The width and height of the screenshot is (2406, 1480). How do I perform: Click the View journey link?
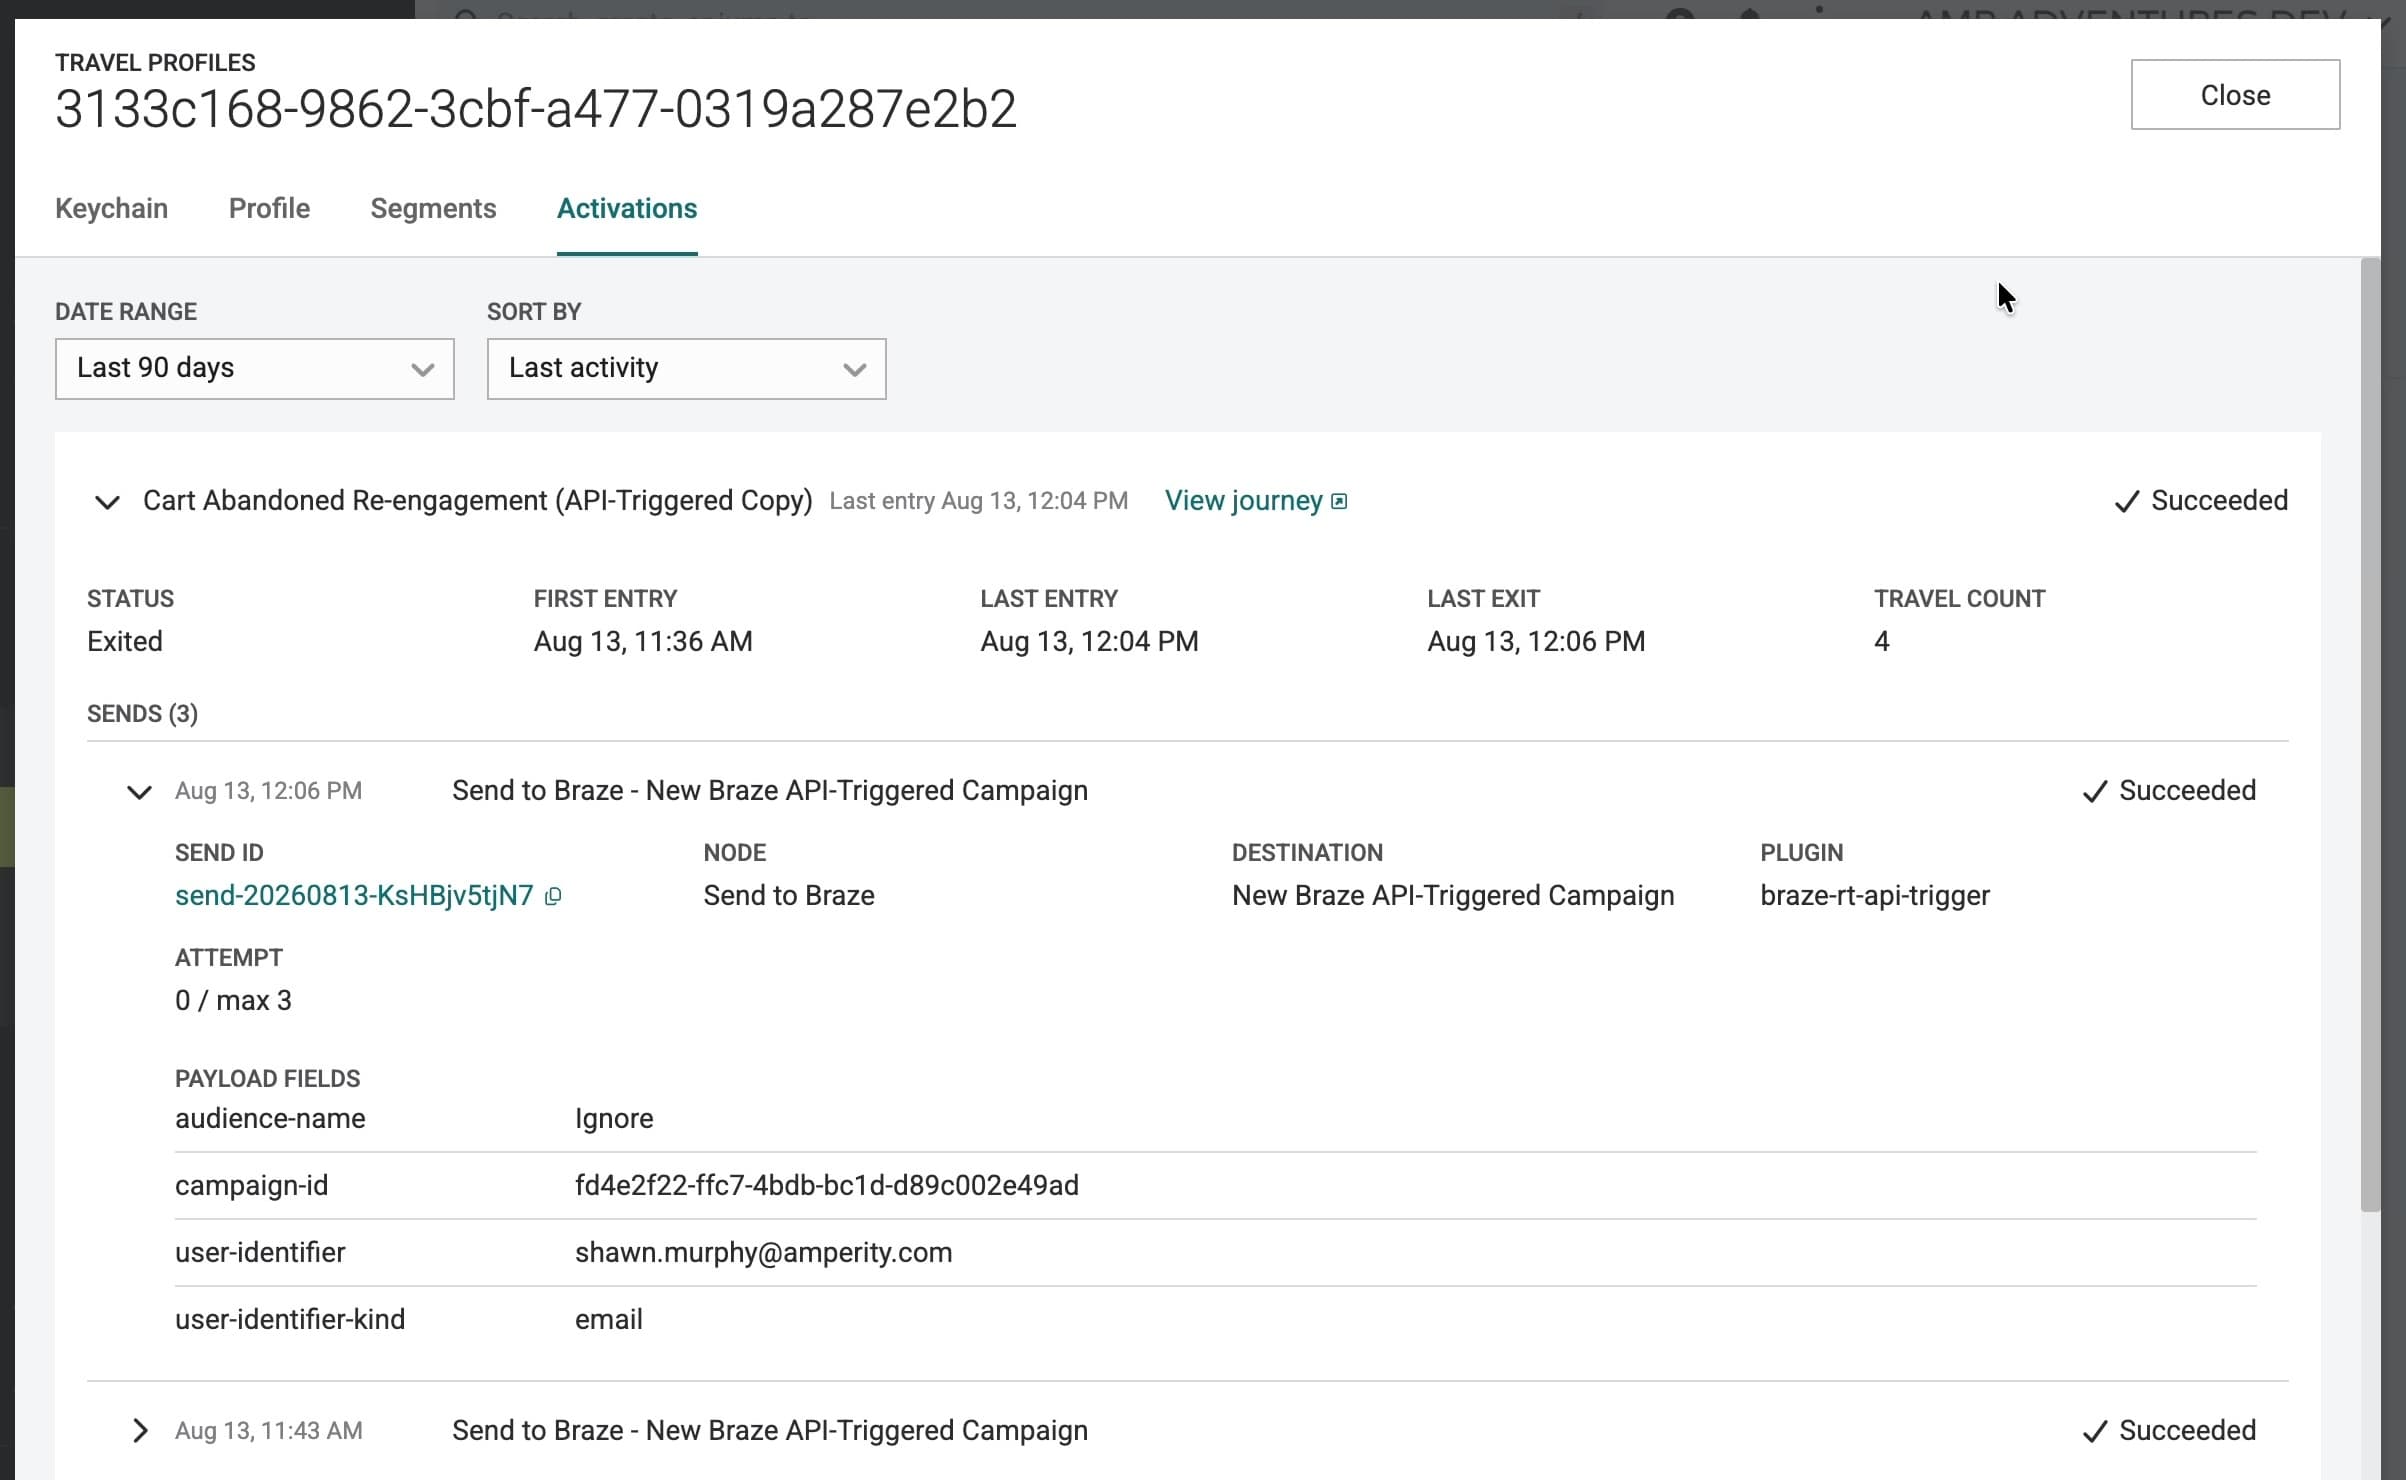tap(1243, 500)
